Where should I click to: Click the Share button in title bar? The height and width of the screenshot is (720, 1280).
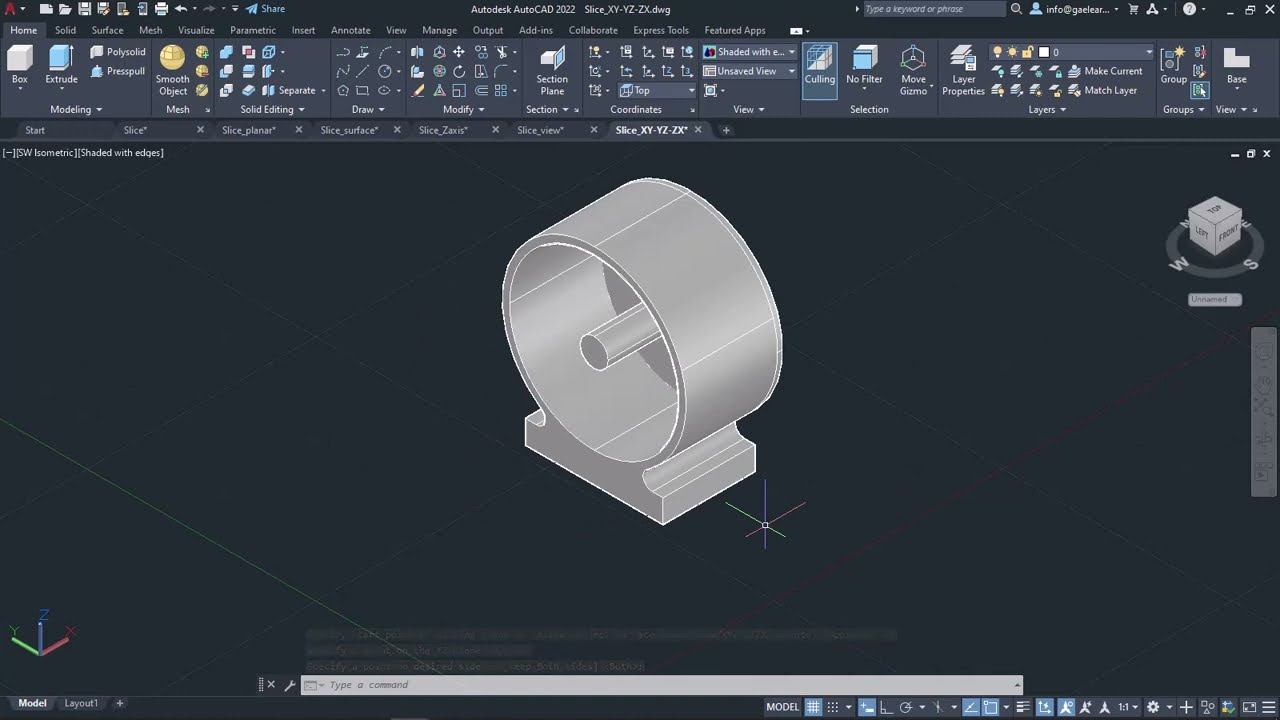click(x=266, y=9)
